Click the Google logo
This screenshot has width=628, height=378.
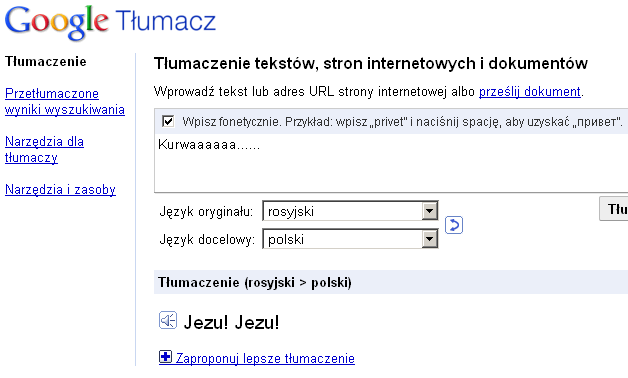coord(56,22)
